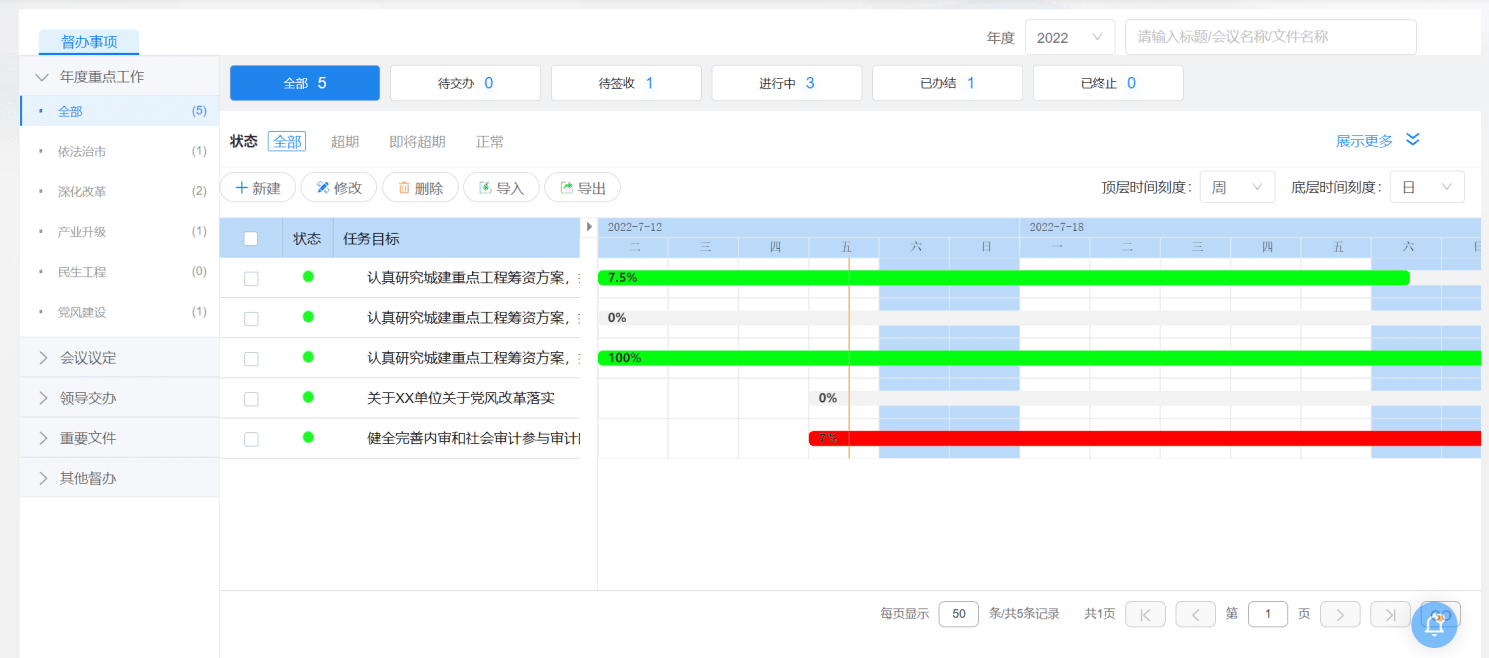Click the green 7.5% progress bar
The width and height of the screenshot is (1489, 658).
coord(1004,277)
